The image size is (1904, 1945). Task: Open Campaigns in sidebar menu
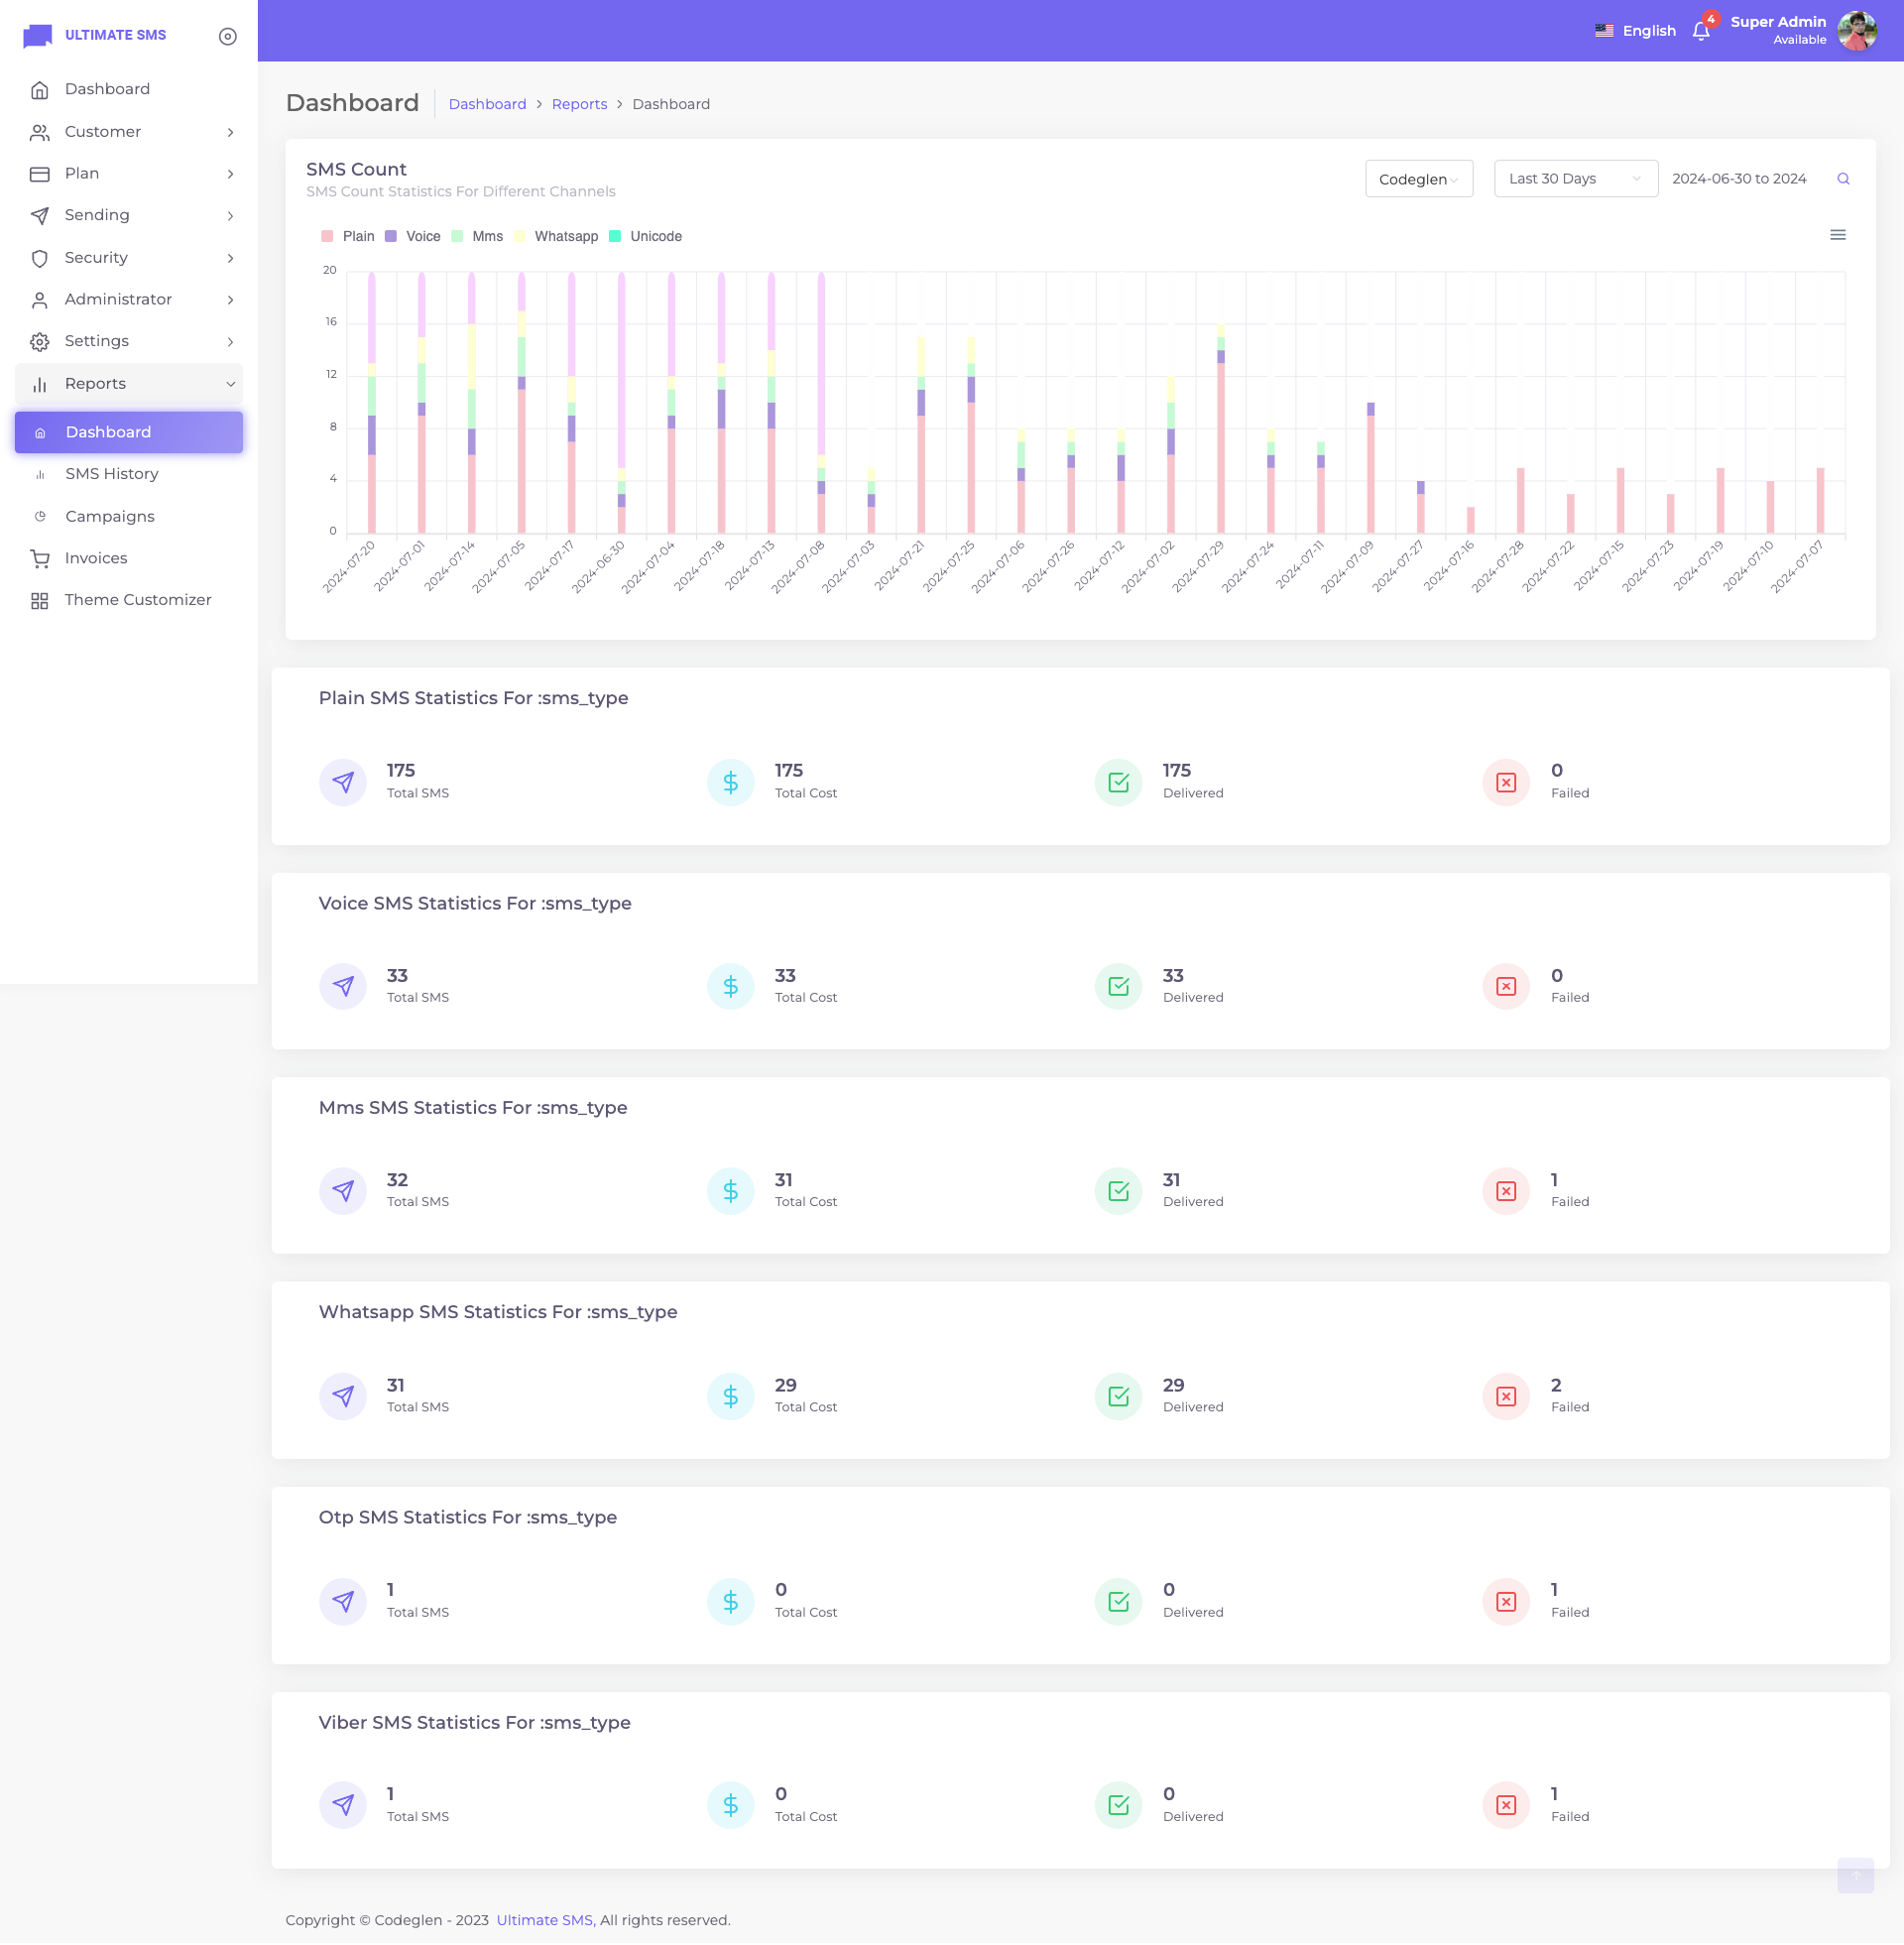pos(110,516)
